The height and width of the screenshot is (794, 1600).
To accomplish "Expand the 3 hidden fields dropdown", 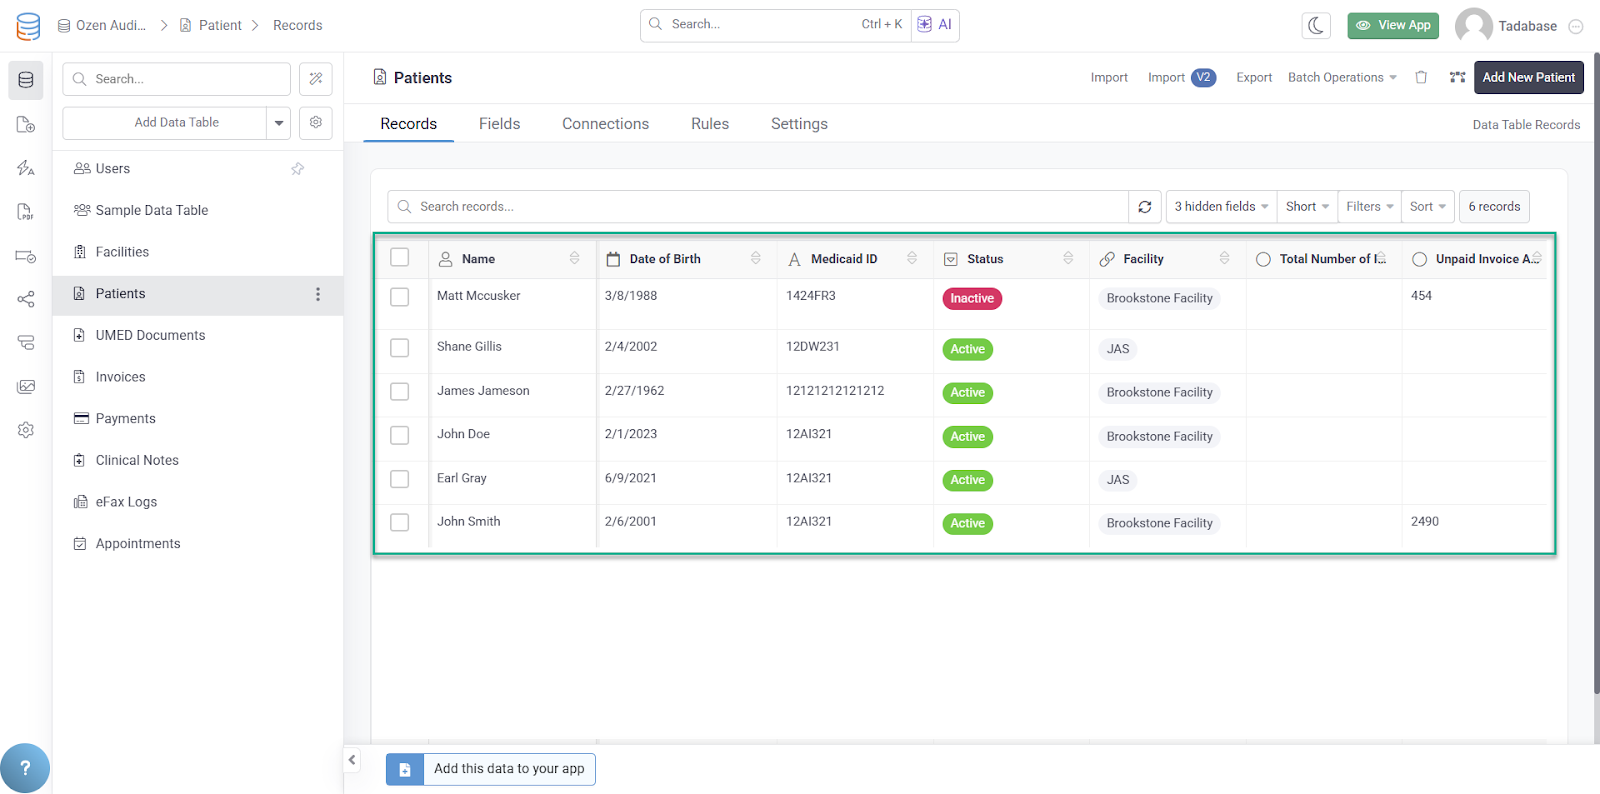I will point(1221,207).
